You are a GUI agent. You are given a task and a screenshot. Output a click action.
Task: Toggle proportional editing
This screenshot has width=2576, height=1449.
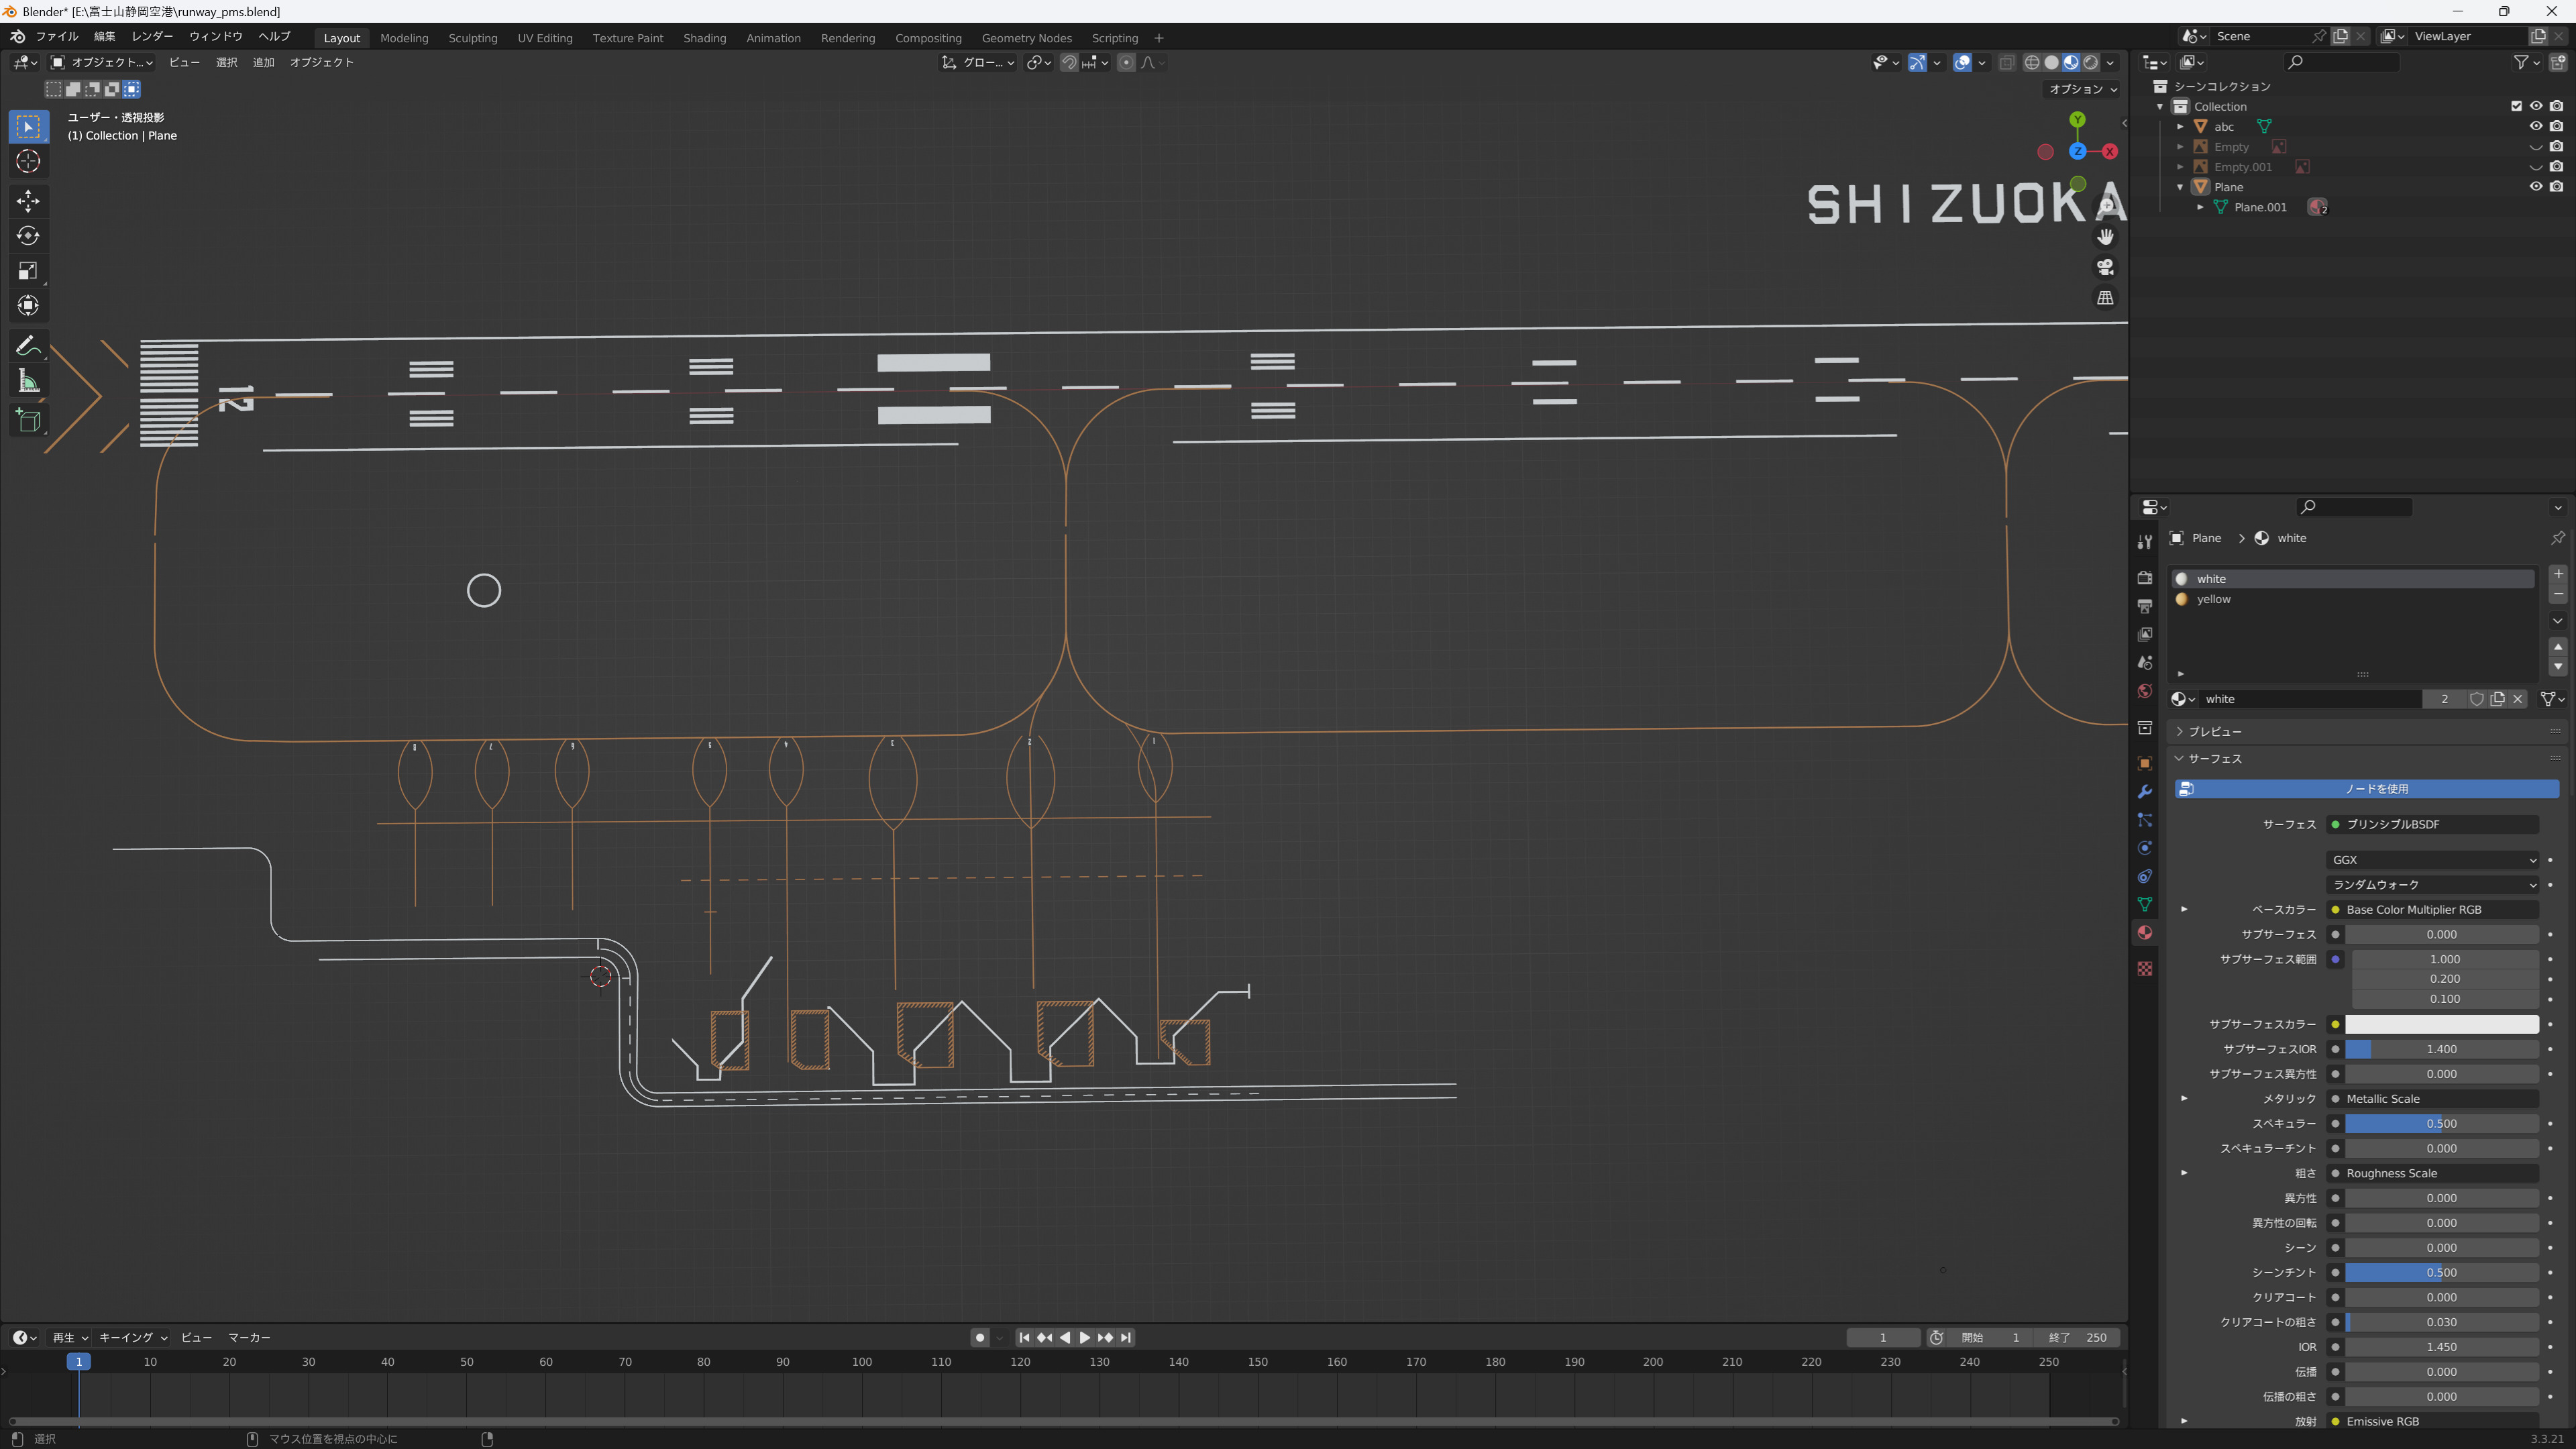tap(1126, 62)
